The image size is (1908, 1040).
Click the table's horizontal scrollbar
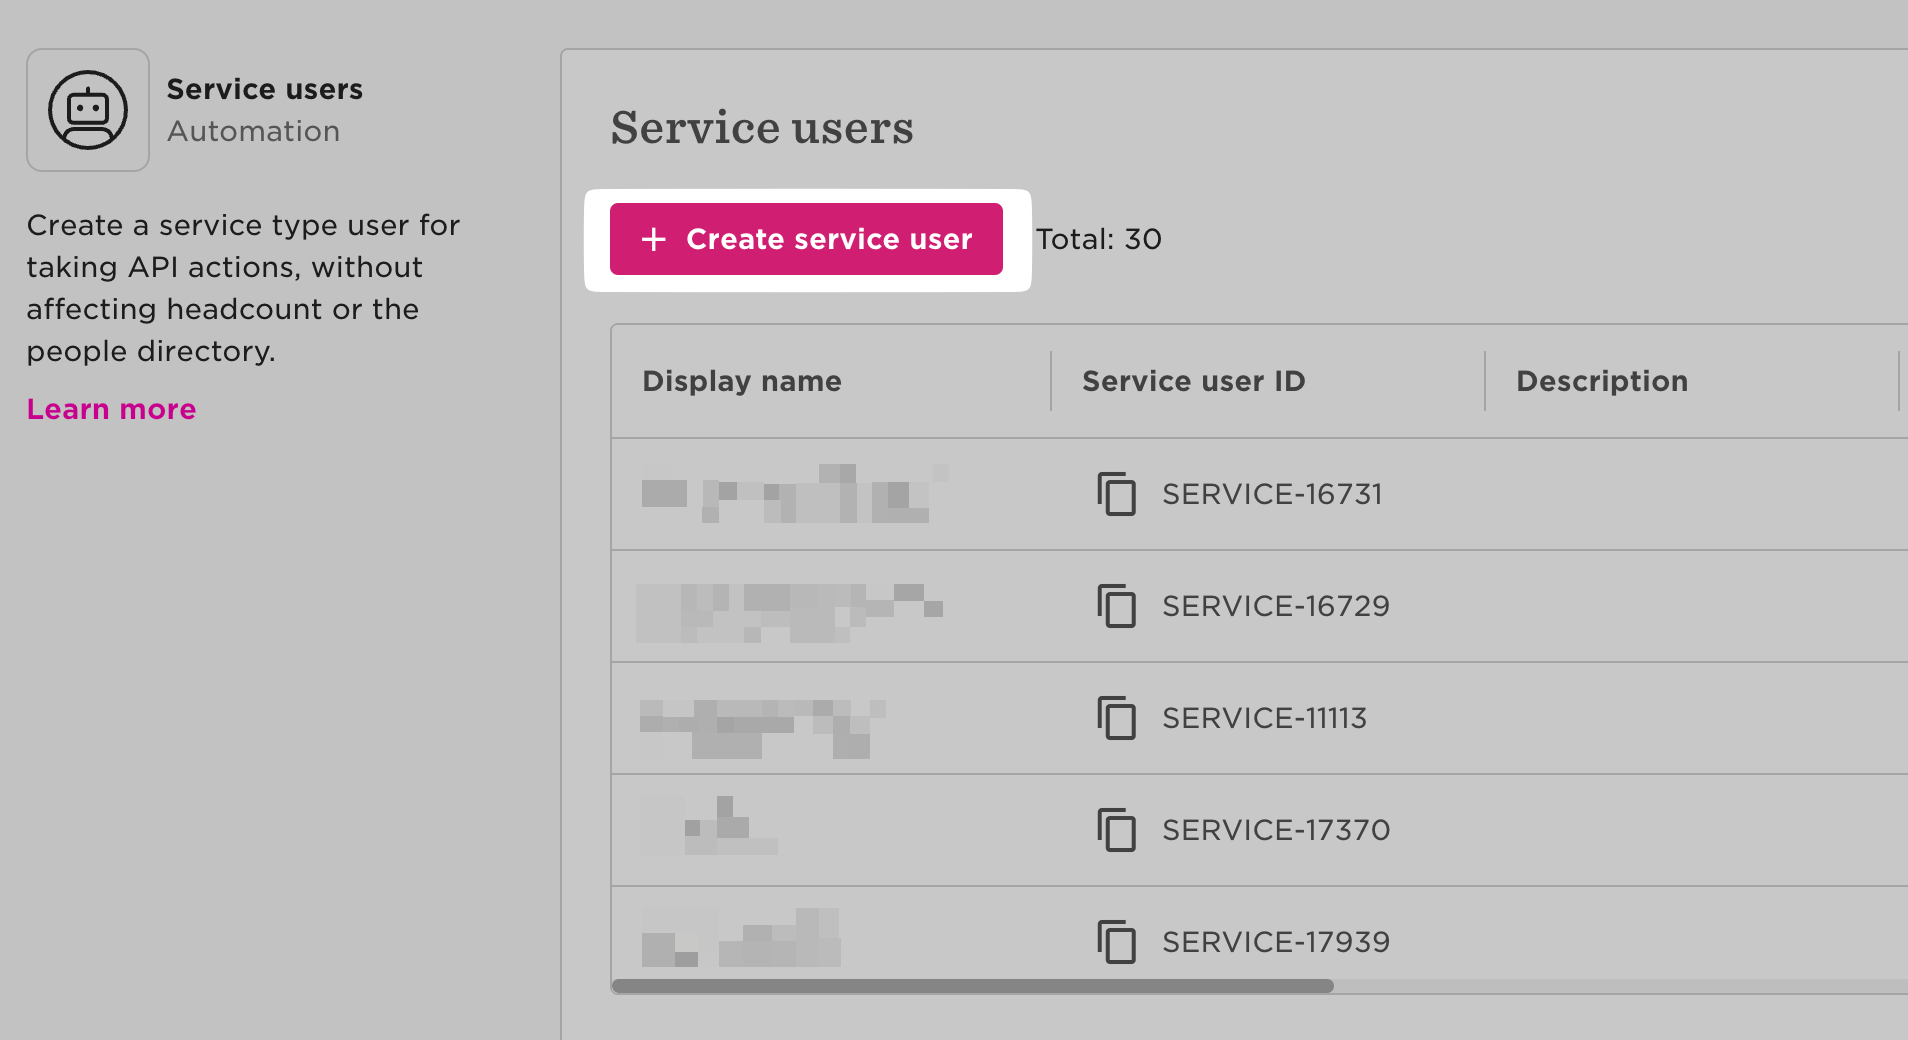(x=972, y=986)
